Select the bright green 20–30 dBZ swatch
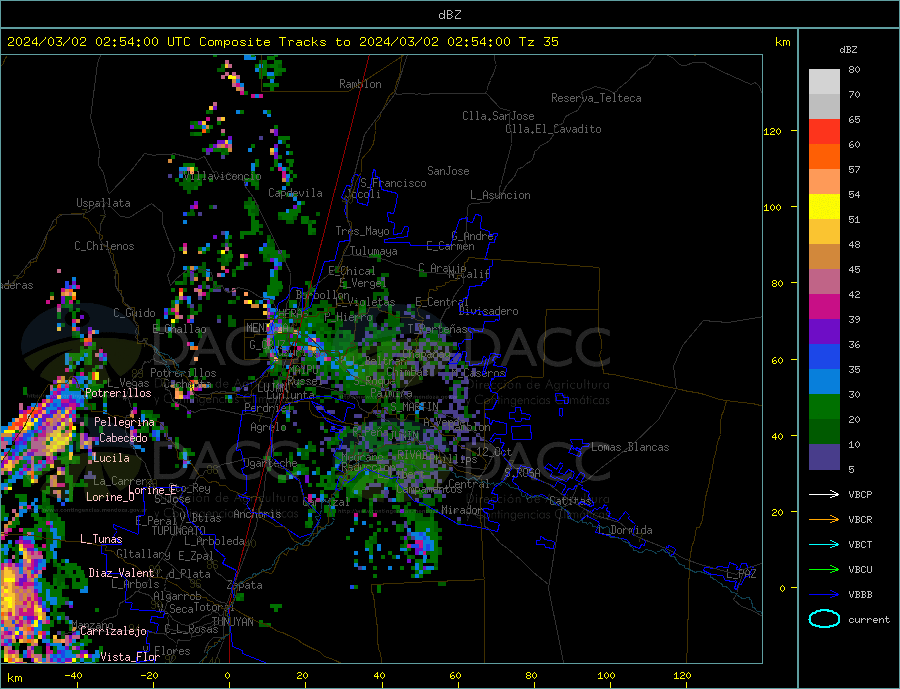Screen dimensions: 900x689 click(x=824, y=407)
